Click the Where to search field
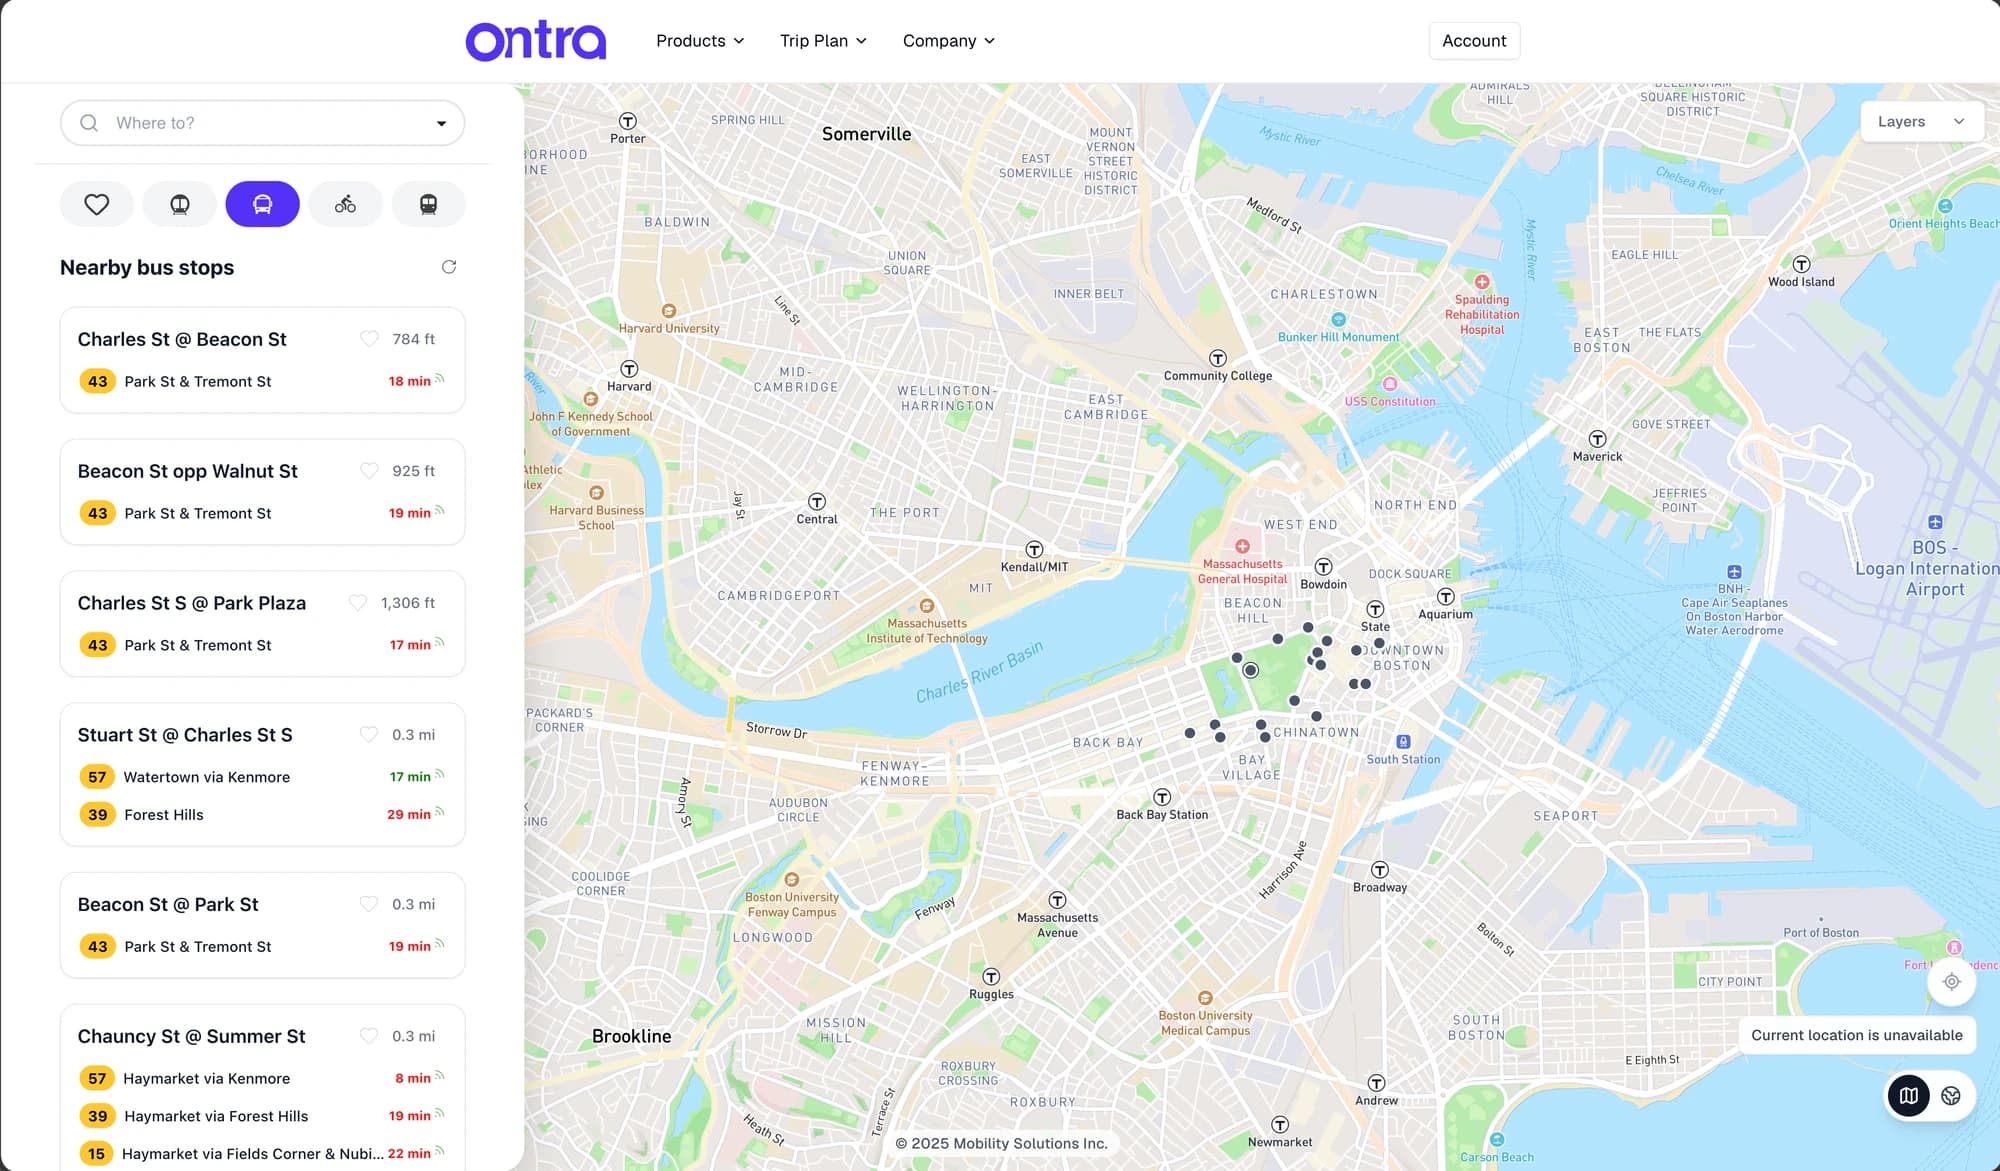Image resolution: width=2000 pixels, height=1171 pixels. click(262, 123)
